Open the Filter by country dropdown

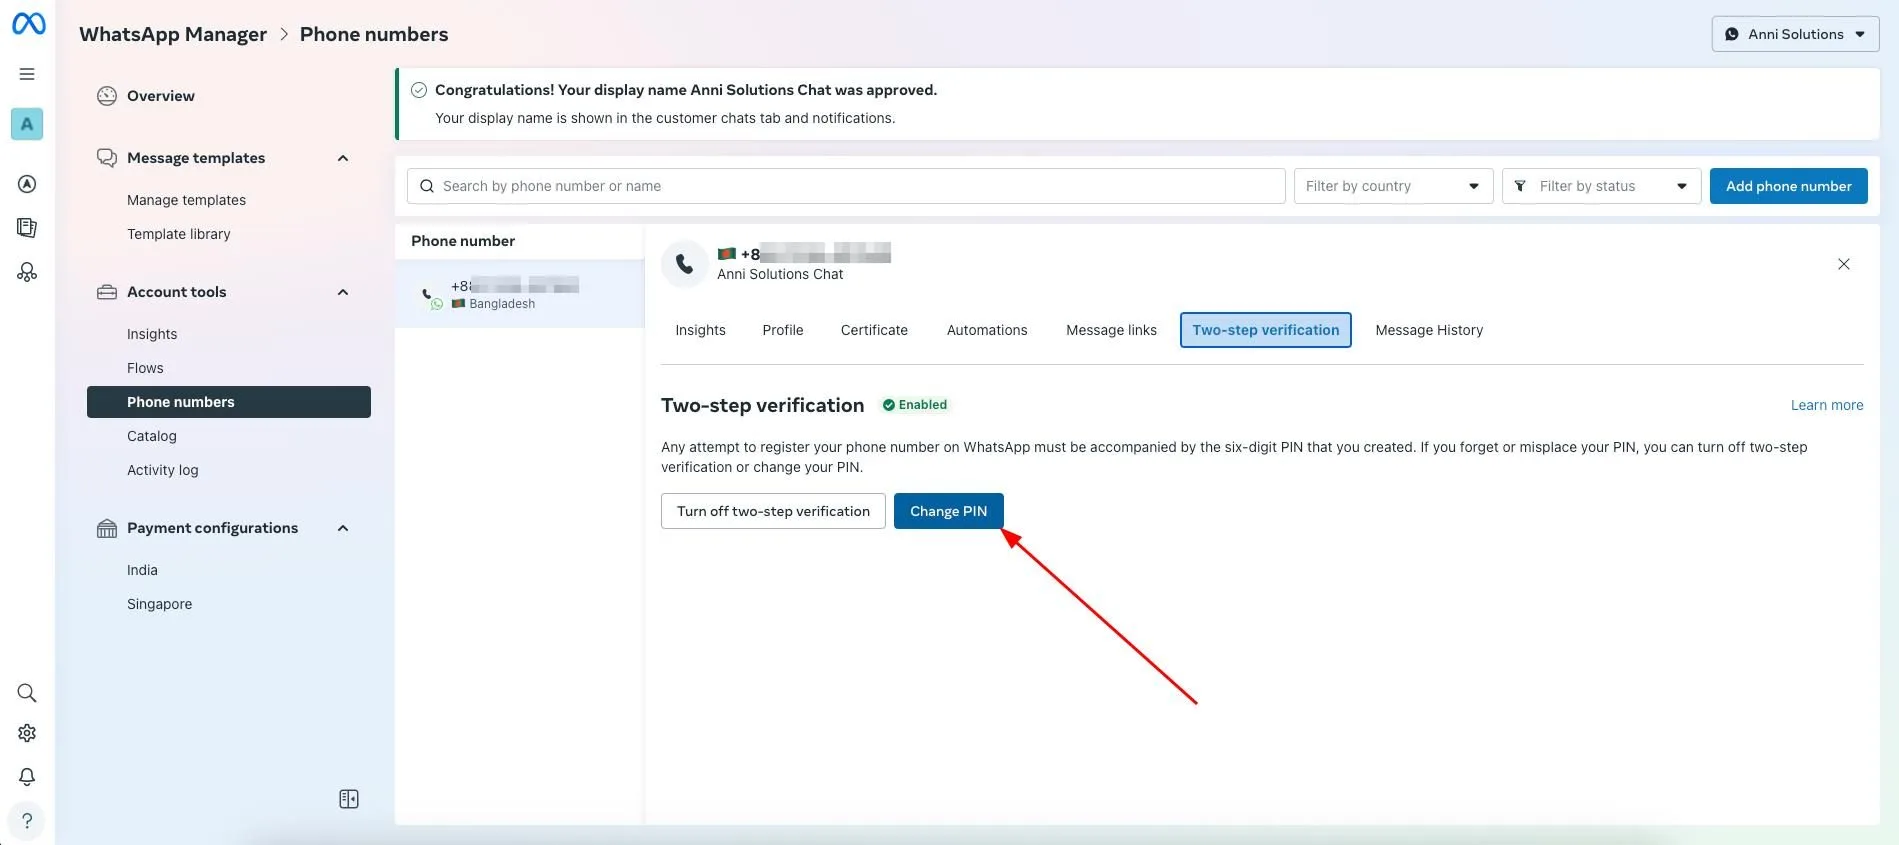1393,186
